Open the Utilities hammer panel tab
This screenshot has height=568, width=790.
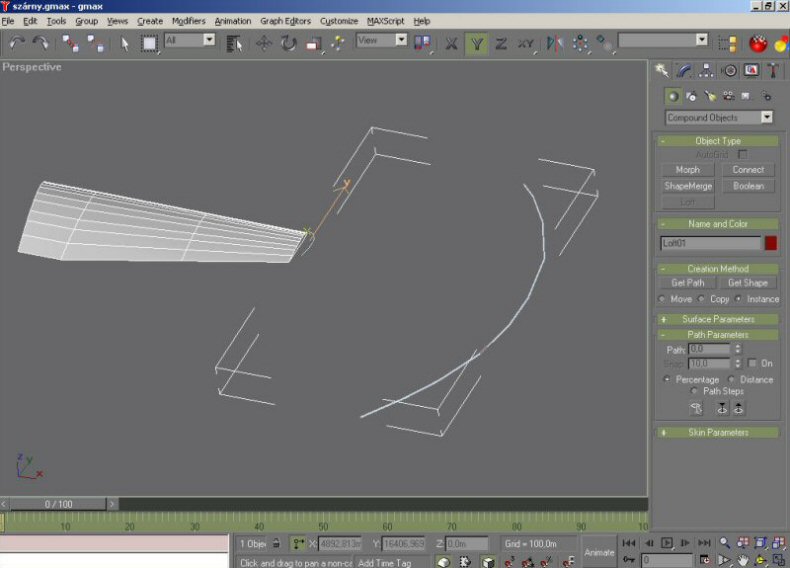coord(773,70)
